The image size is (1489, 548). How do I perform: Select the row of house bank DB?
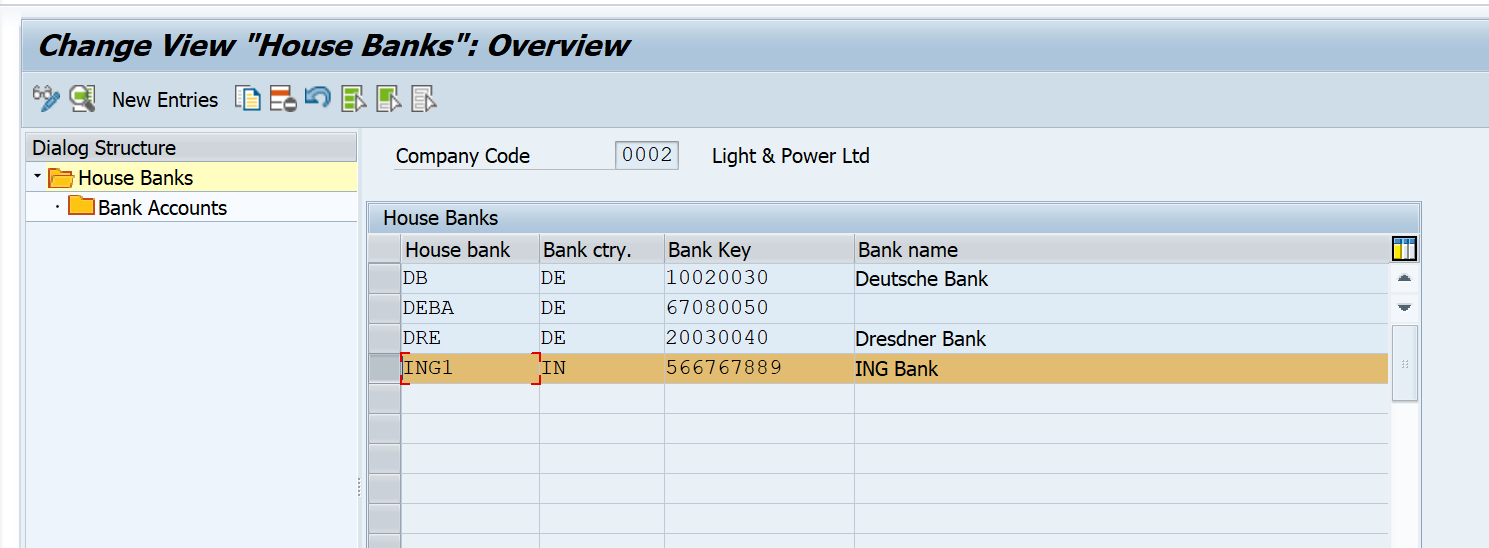(x=384, y=279)
